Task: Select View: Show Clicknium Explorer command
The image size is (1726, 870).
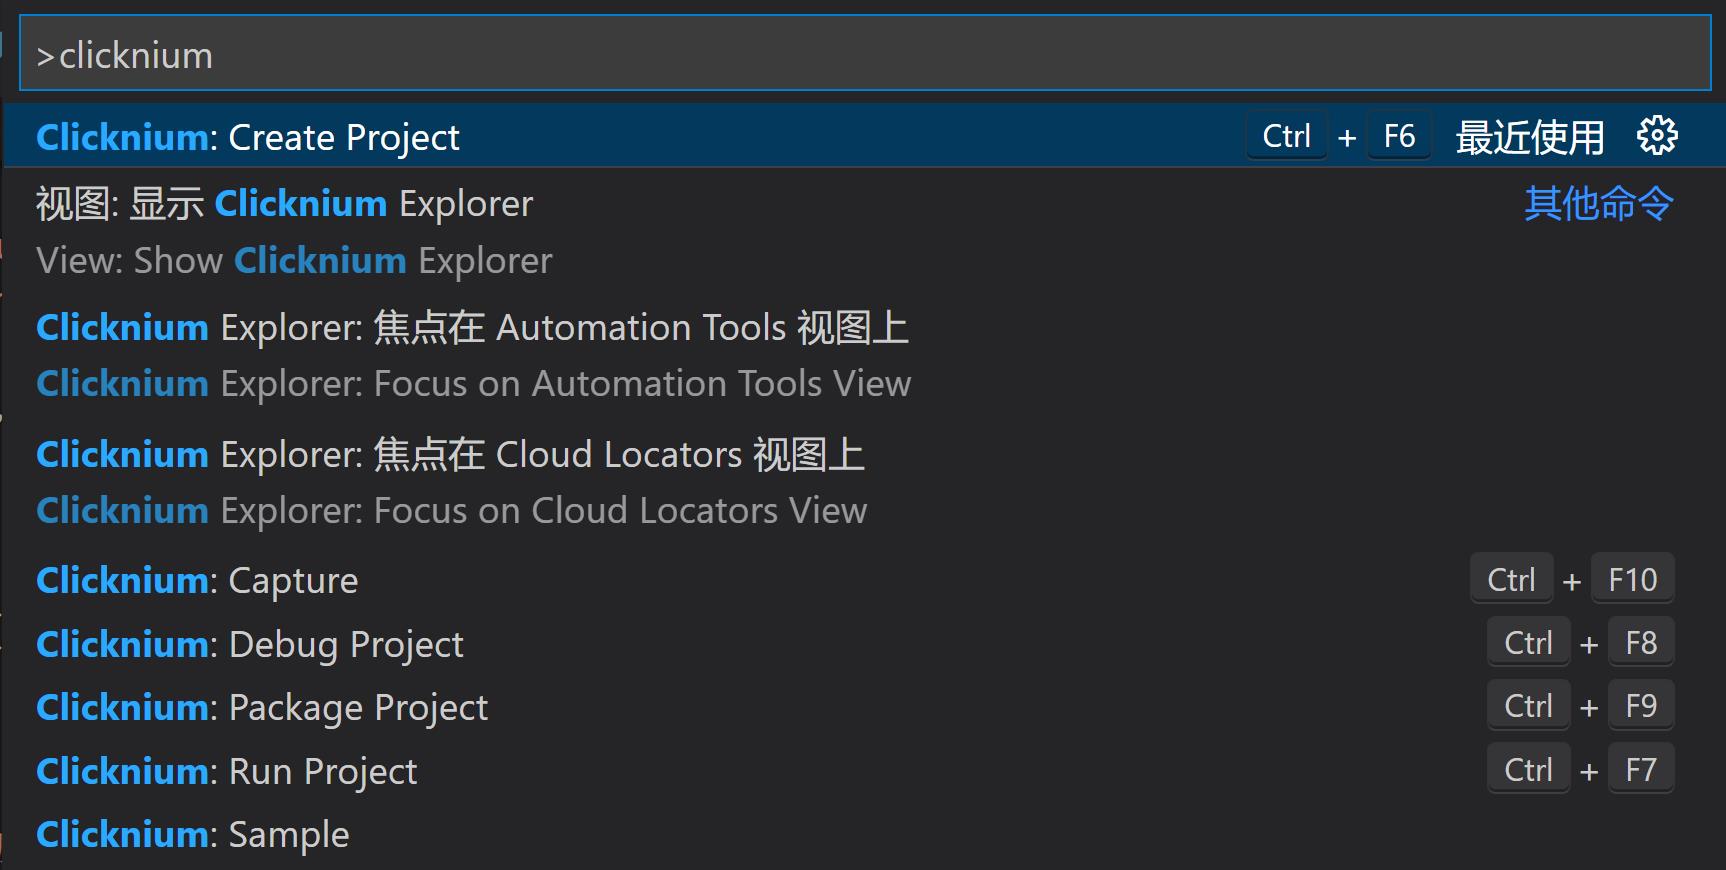Action: pyautogui.click(x=865, y=231)
